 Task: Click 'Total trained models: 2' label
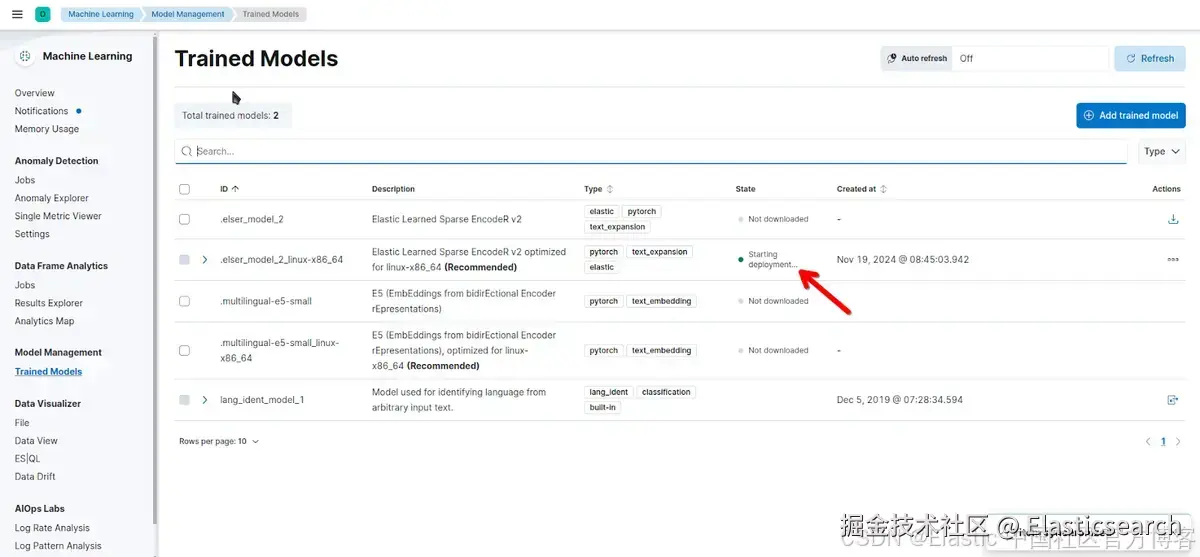click(x=231, y=116)
